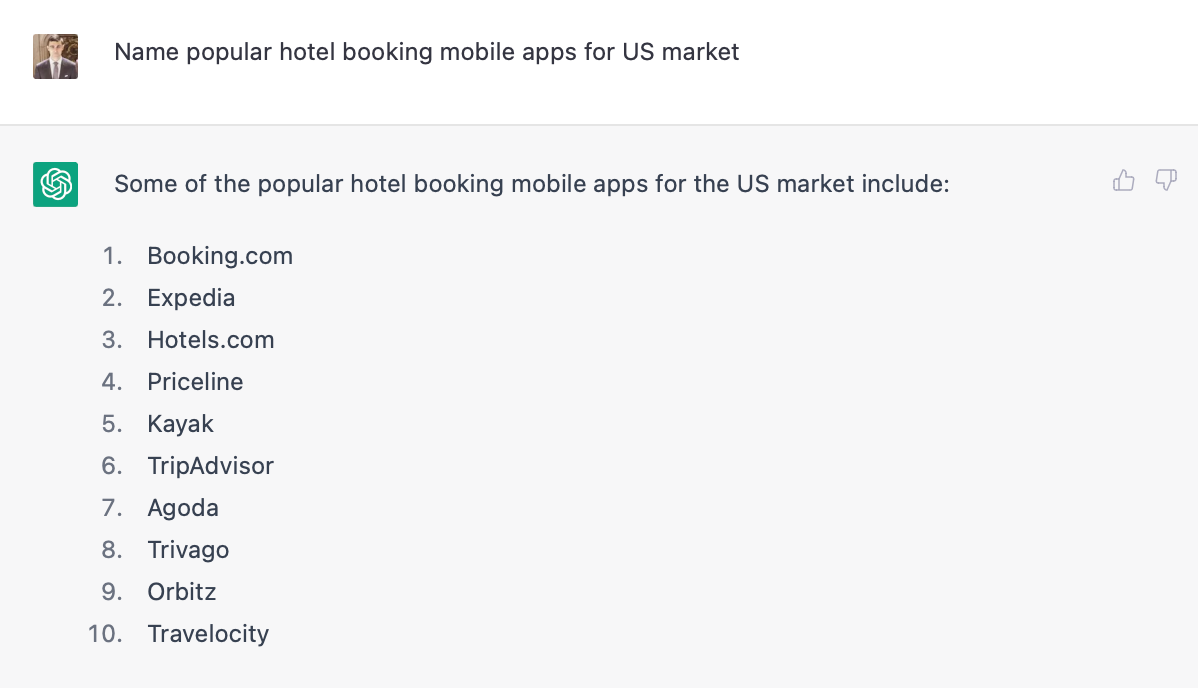The height and width of the screenshot is (688, 1198).
Task: Click TripAdvisor in the numbered list
Action: 210,466
